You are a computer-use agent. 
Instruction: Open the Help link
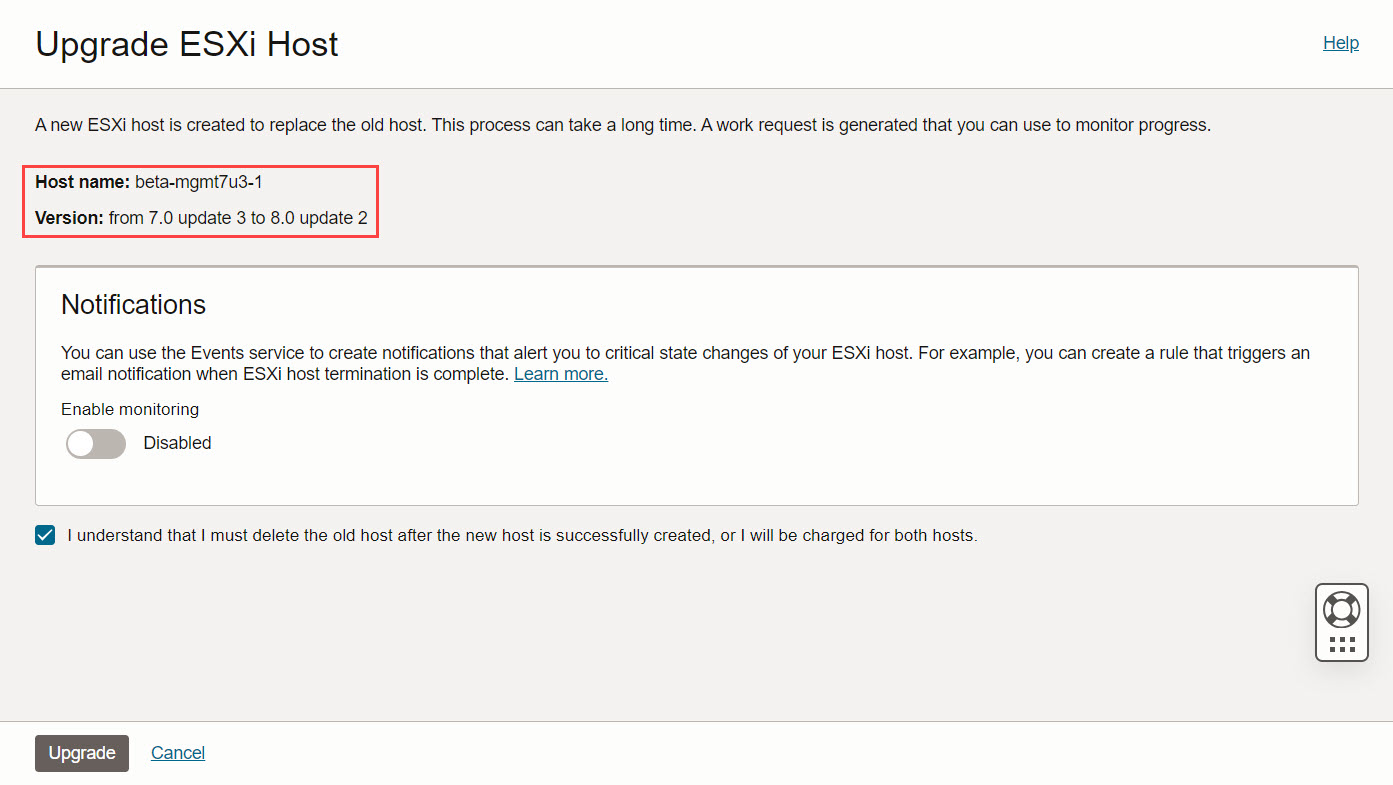point(1341,43)
